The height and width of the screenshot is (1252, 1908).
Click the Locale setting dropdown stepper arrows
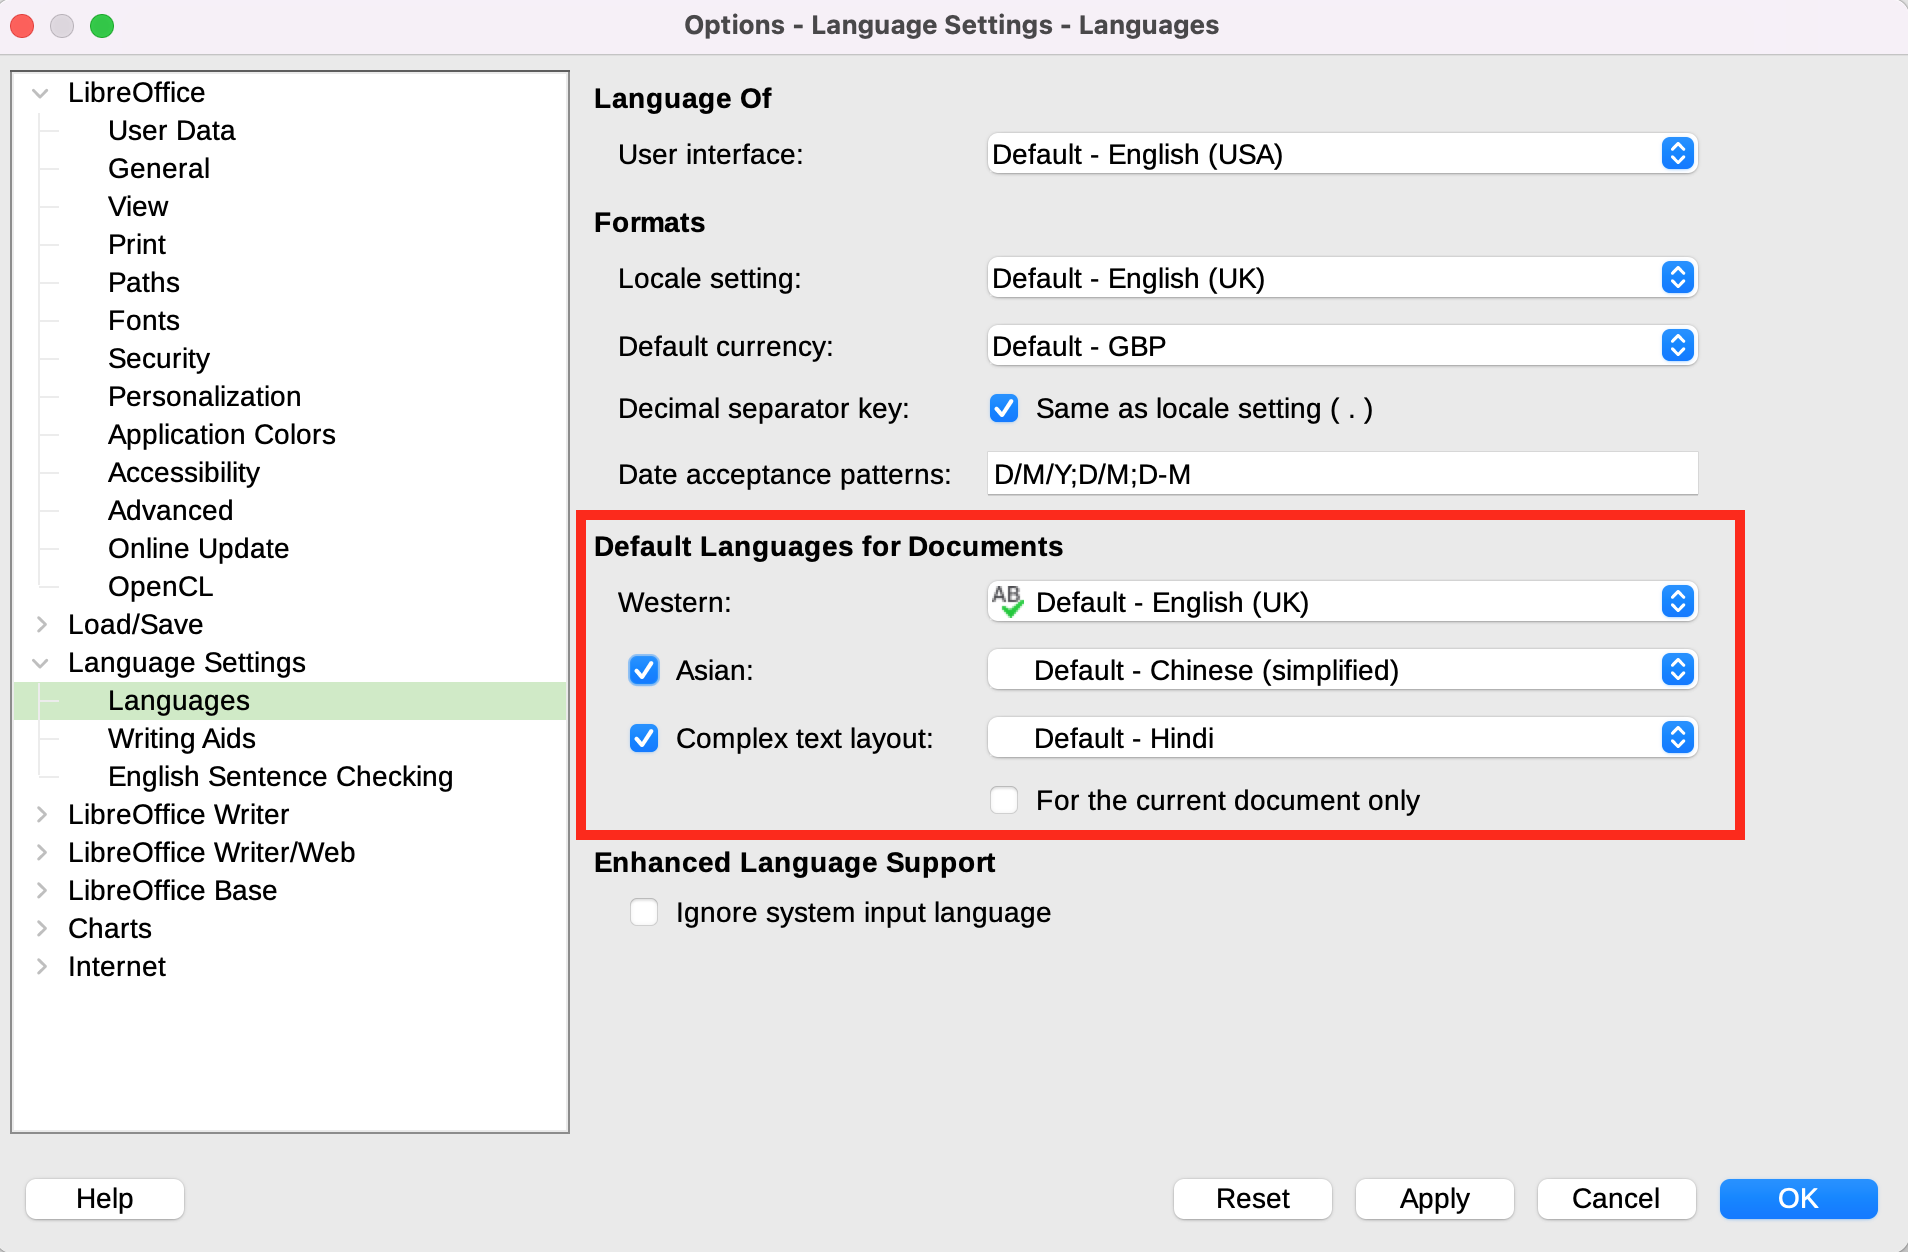click(x=1677, y=277)
